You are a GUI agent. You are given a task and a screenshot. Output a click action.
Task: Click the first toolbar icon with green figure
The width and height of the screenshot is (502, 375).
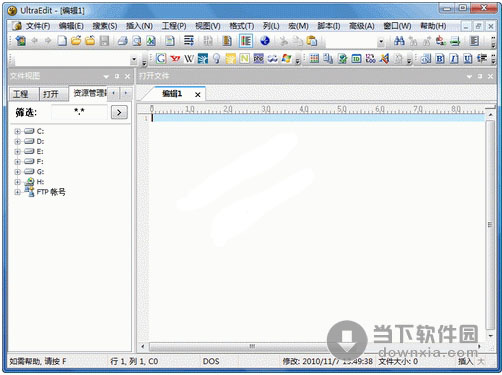coord(21,41)
